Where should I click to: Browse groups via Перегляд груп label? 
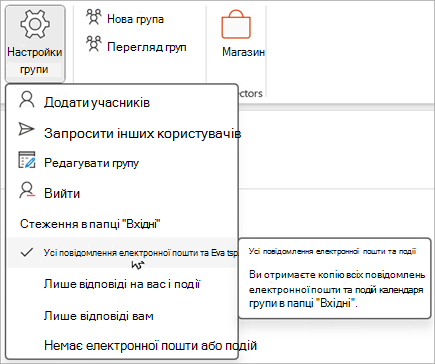[147, 47]
